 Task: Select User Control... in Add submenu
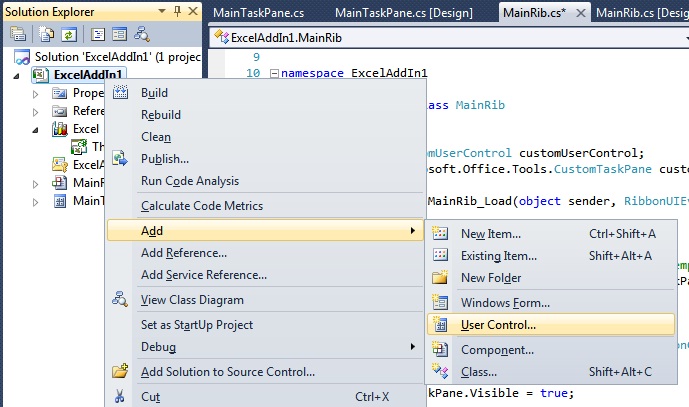coord(551,325)
